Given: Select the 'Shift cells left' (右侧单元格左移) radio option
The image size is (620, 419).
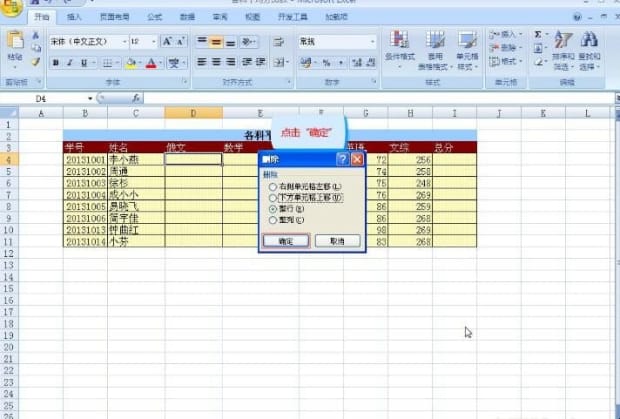Looking at the screenshot, I should coord(272,187).
